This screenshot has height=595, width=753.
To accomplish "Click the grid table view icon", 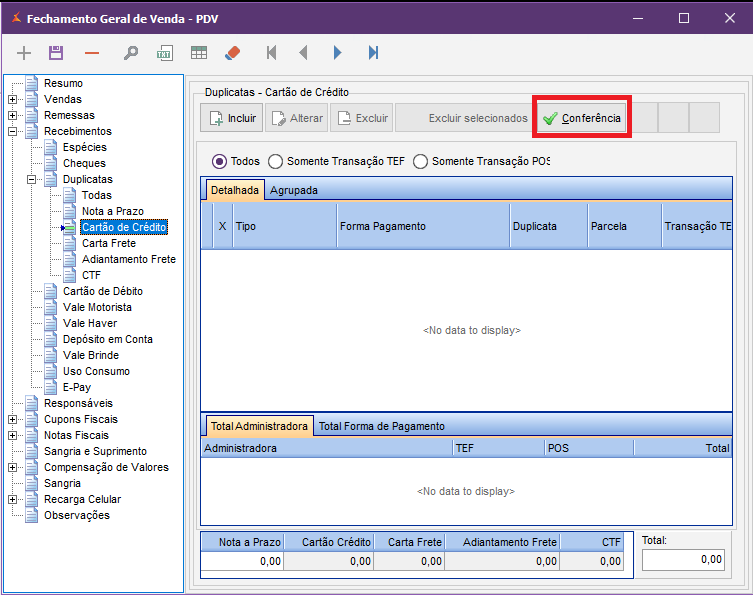I will click(199, 52).
